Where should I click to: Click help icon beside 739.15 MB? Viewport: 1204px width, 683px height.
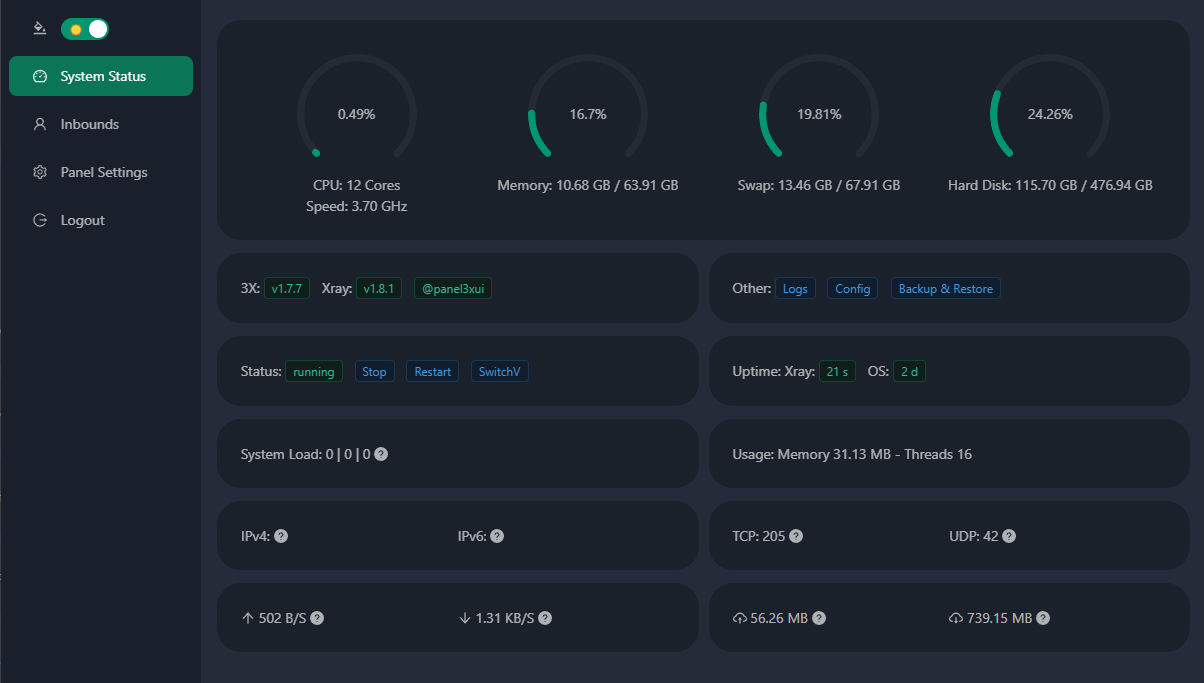tap(1043, 618)
